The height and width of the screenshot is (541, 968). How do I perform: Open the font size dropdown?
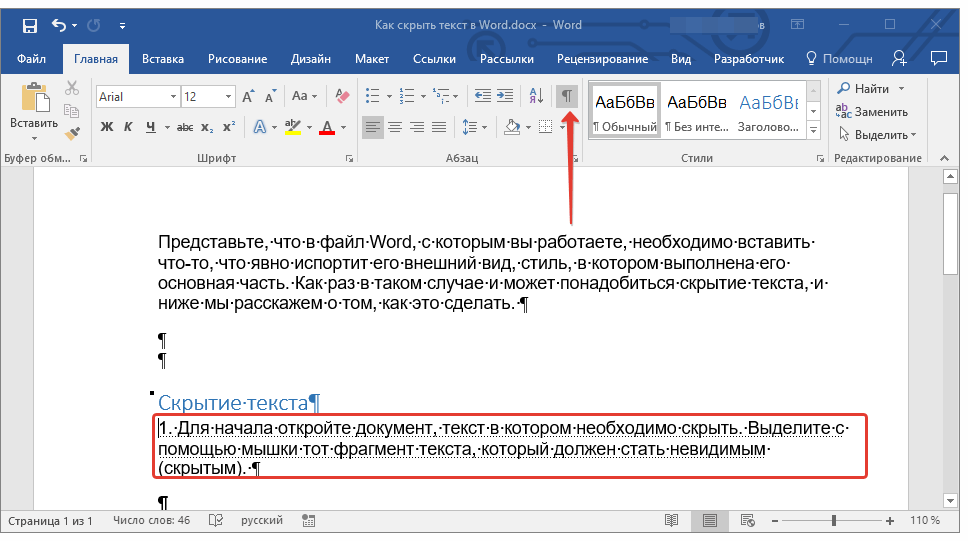pyautogui.click(x=229, y=97)
